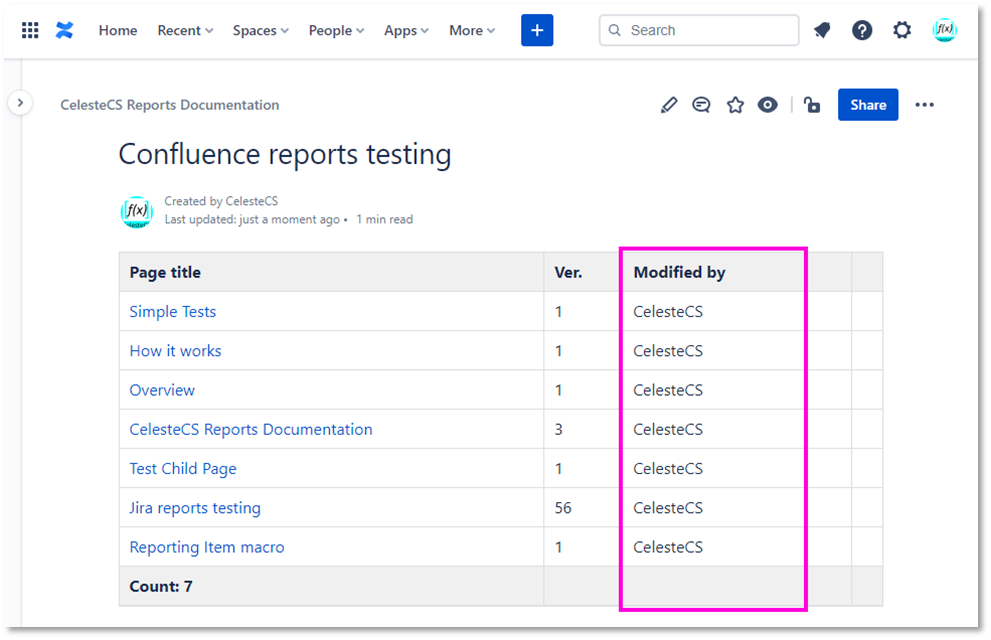The image size is (991, 640).
Task: Click the Page title column header
Action: coord(331,272)
